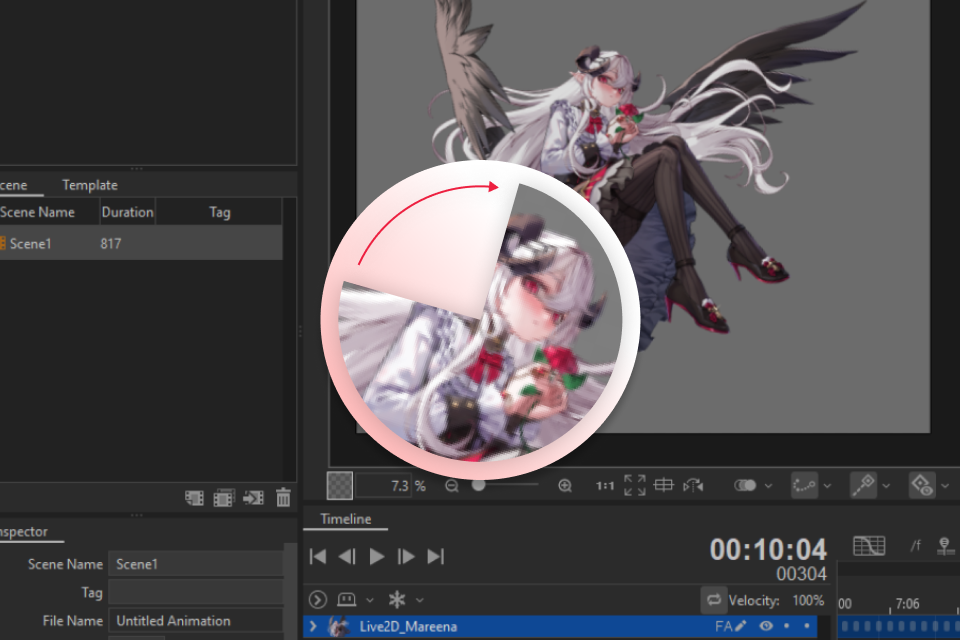The image size is (960, 640).
Task: Play the animation
Action: tap(377, 556)
